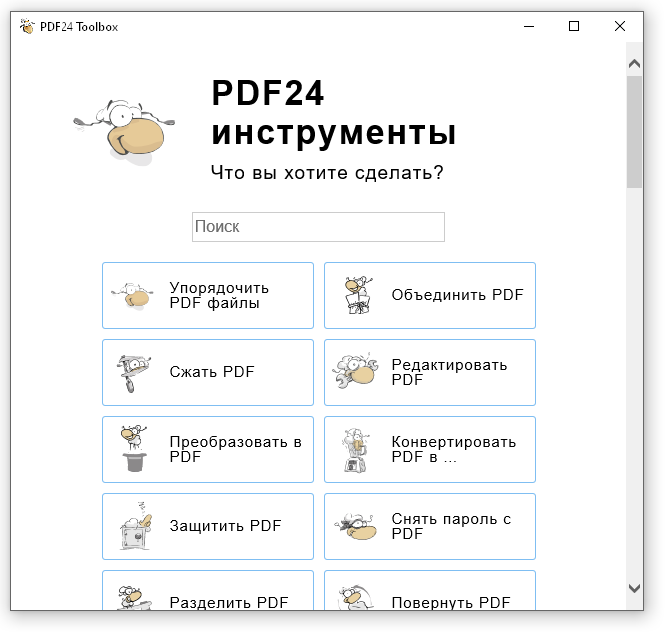This screenshot has height=632, width=670.
Task: Click the PDF24 инструменты heading
Action: pos(334,113)
